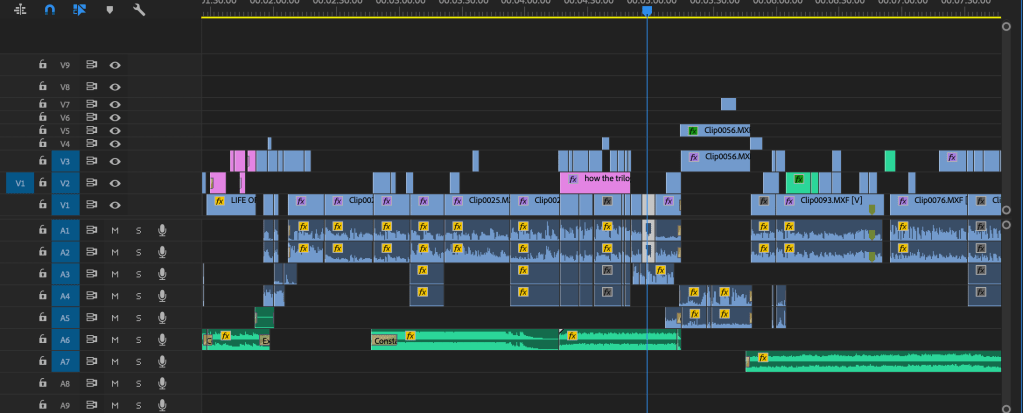Click the blue playhead marker on ruler

[x=647, y=10]
